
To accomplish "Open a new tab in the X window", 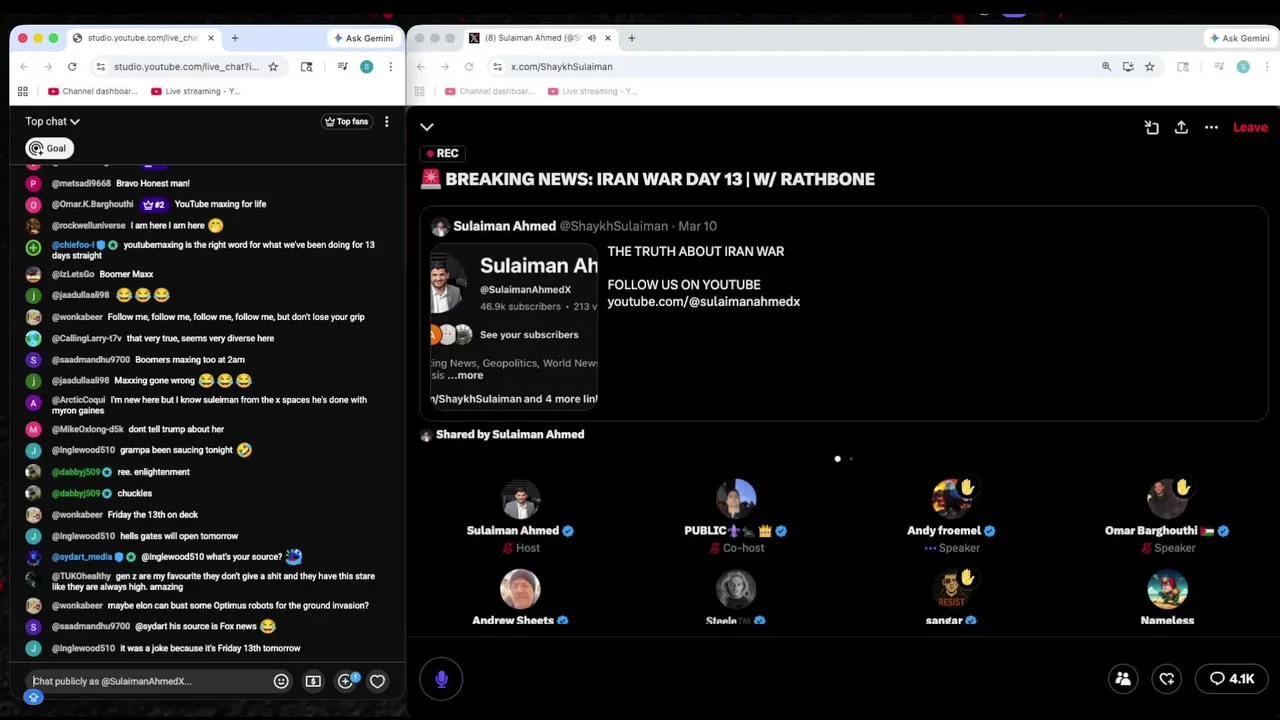I will click(x=632, y=38).
